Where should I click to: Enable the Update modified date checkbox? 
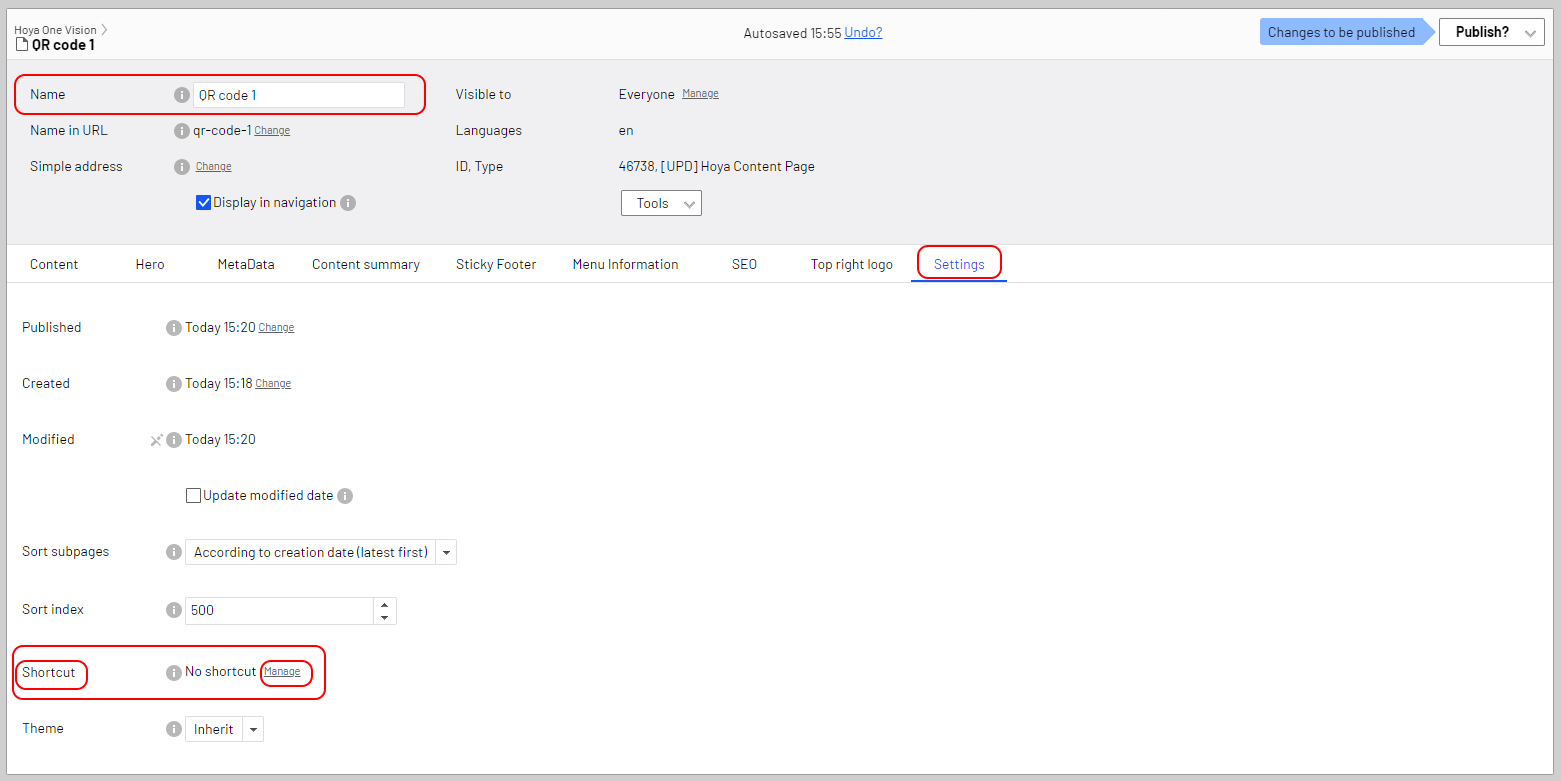[194, 496]
